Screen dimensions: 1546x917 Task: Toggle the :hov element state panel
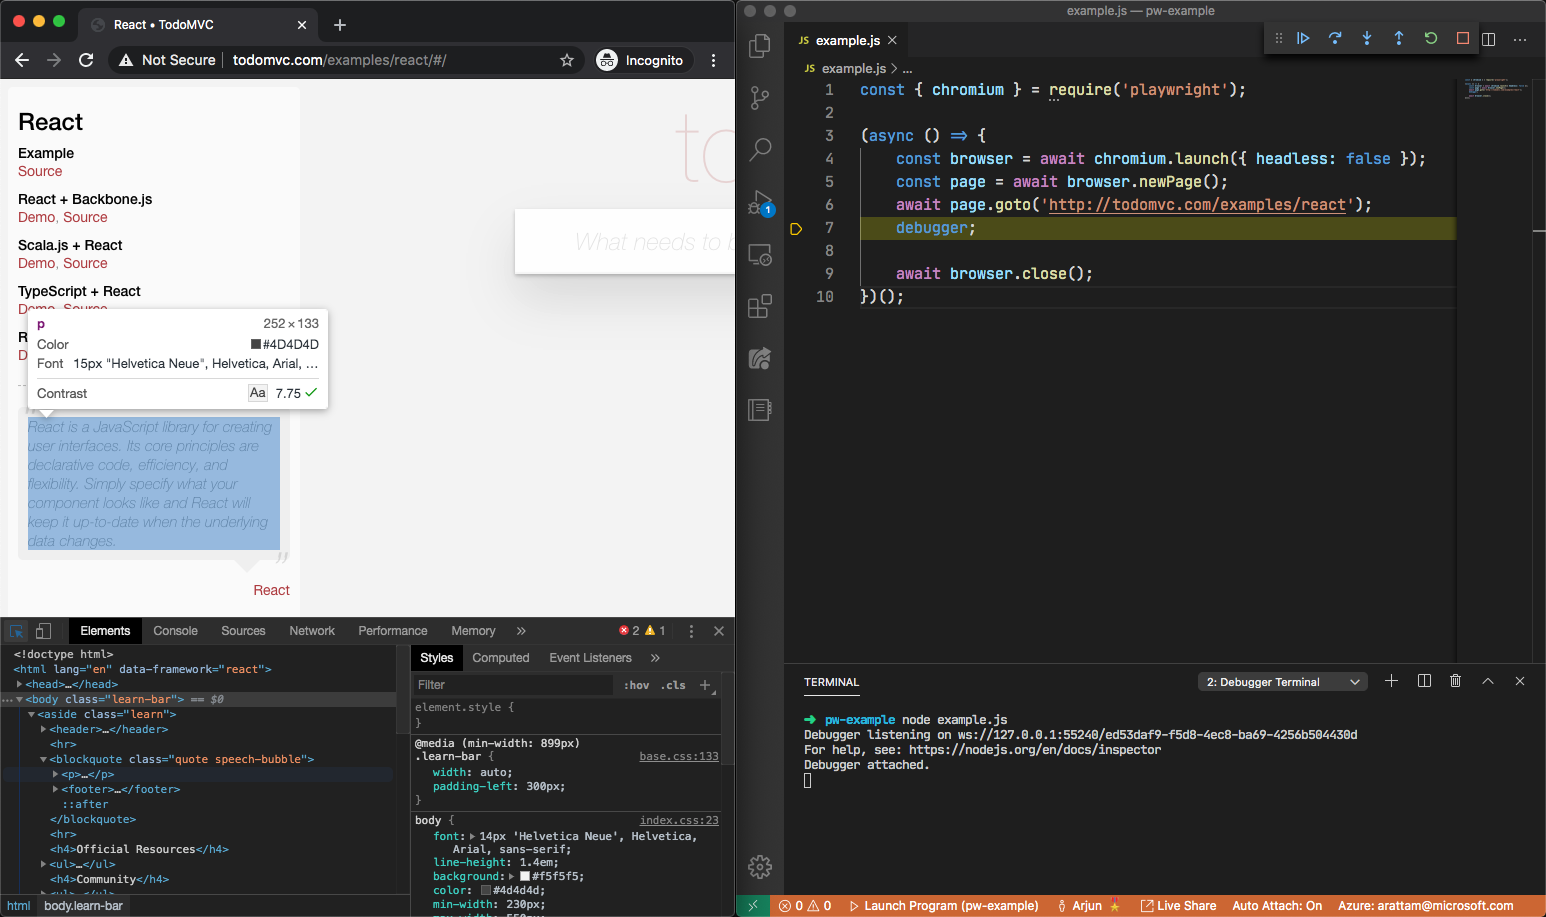click(x=636, y=685)
